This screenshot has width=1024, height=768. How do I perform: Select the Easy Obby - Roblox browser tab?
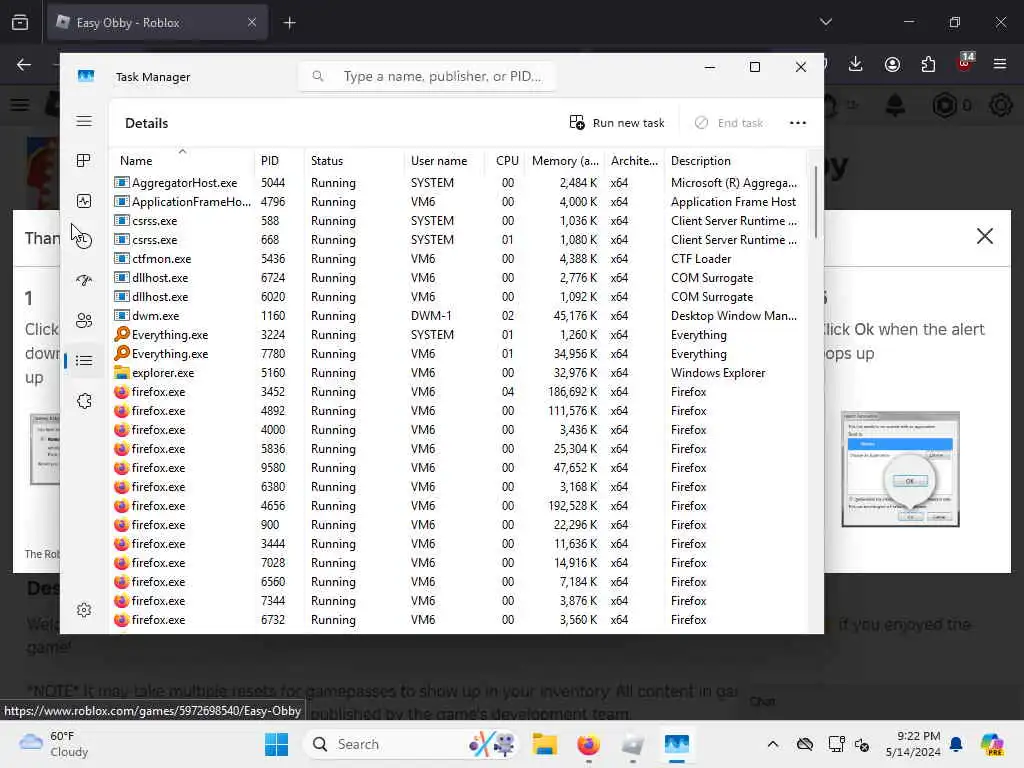157,23
